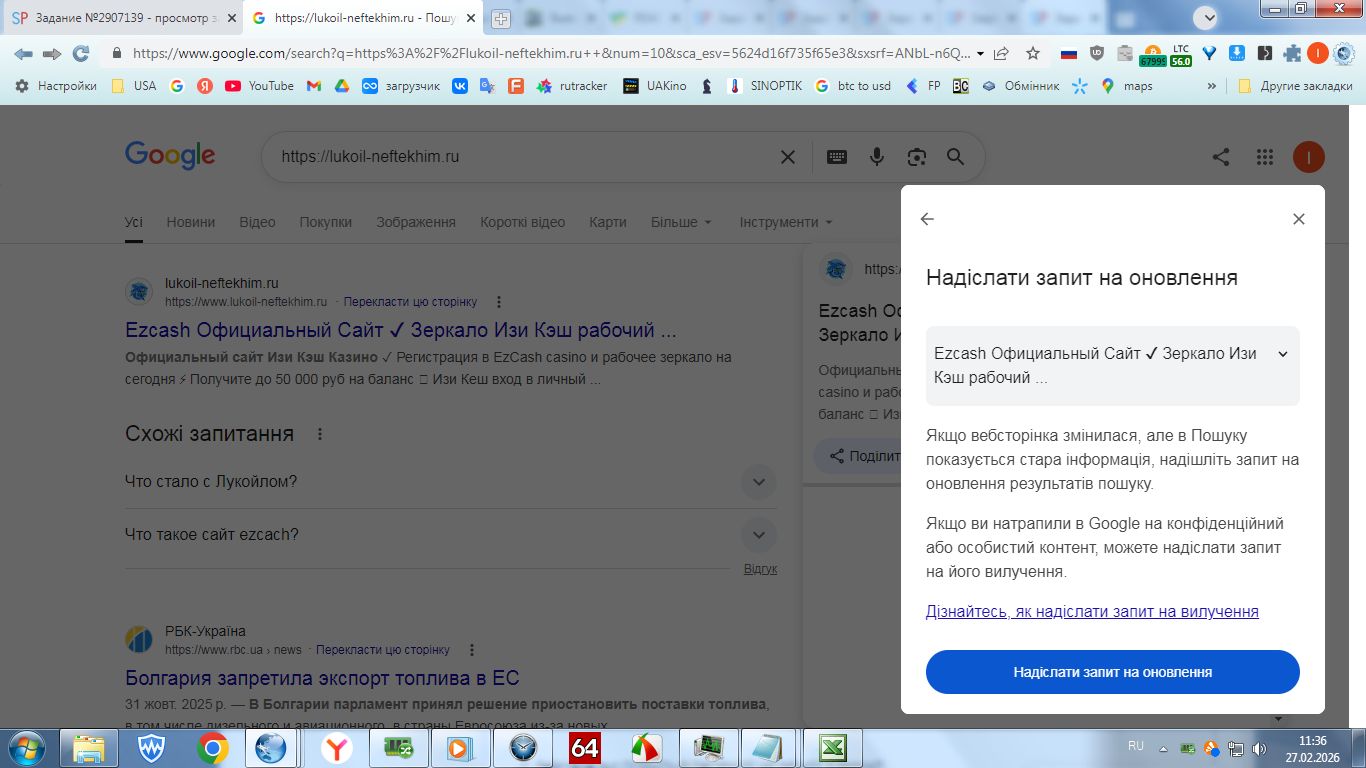Share the page from the address bar
The height and width of the screenshot is (768, 1366).
point(1001,54)
